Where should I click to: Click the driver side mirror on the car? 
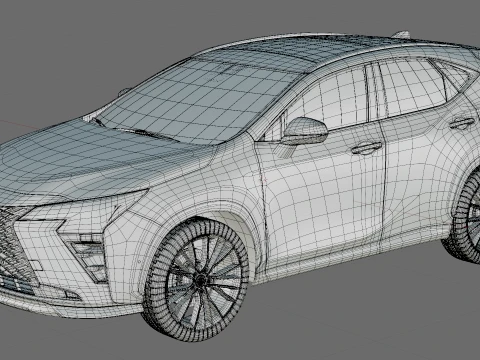(x=305, y=131)
